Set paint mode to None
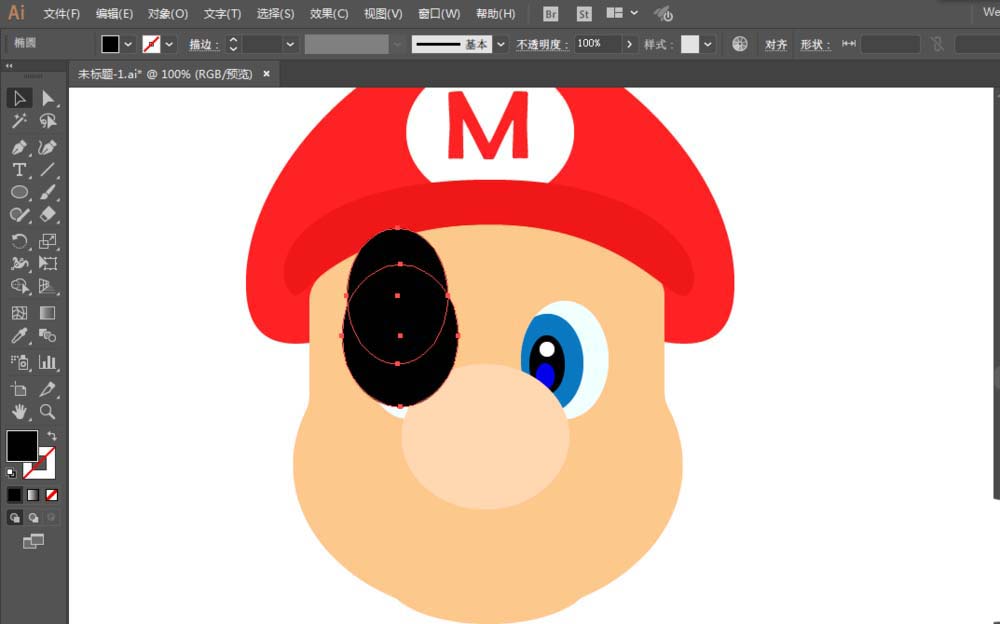 [52, 494]
